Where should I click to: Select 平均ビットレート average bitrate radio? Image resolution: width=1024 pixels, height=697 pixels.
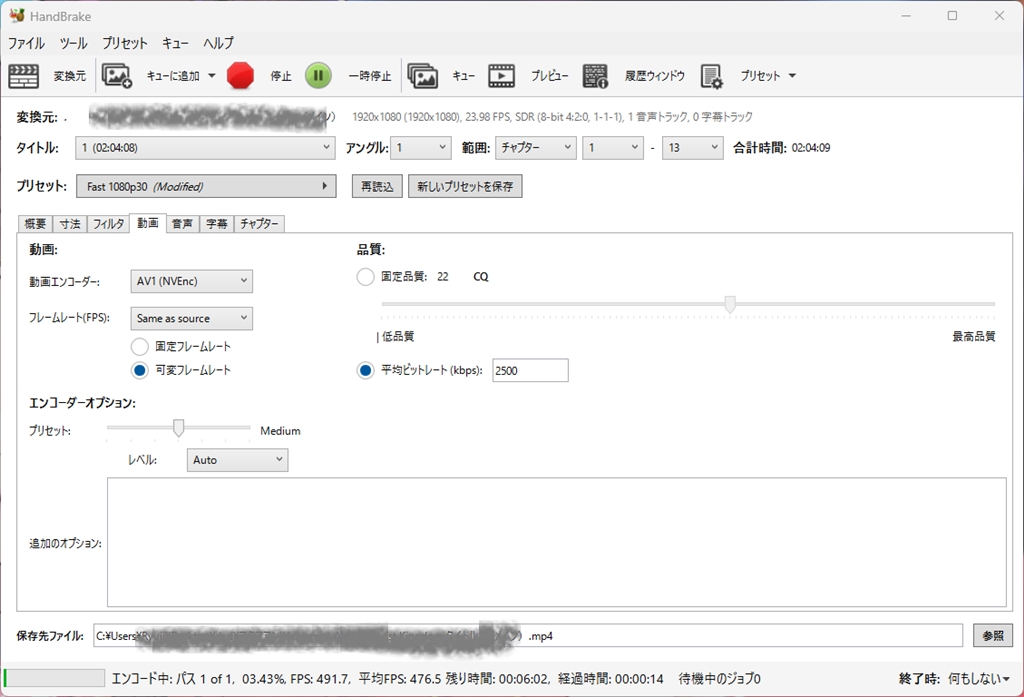click(365, 370)
